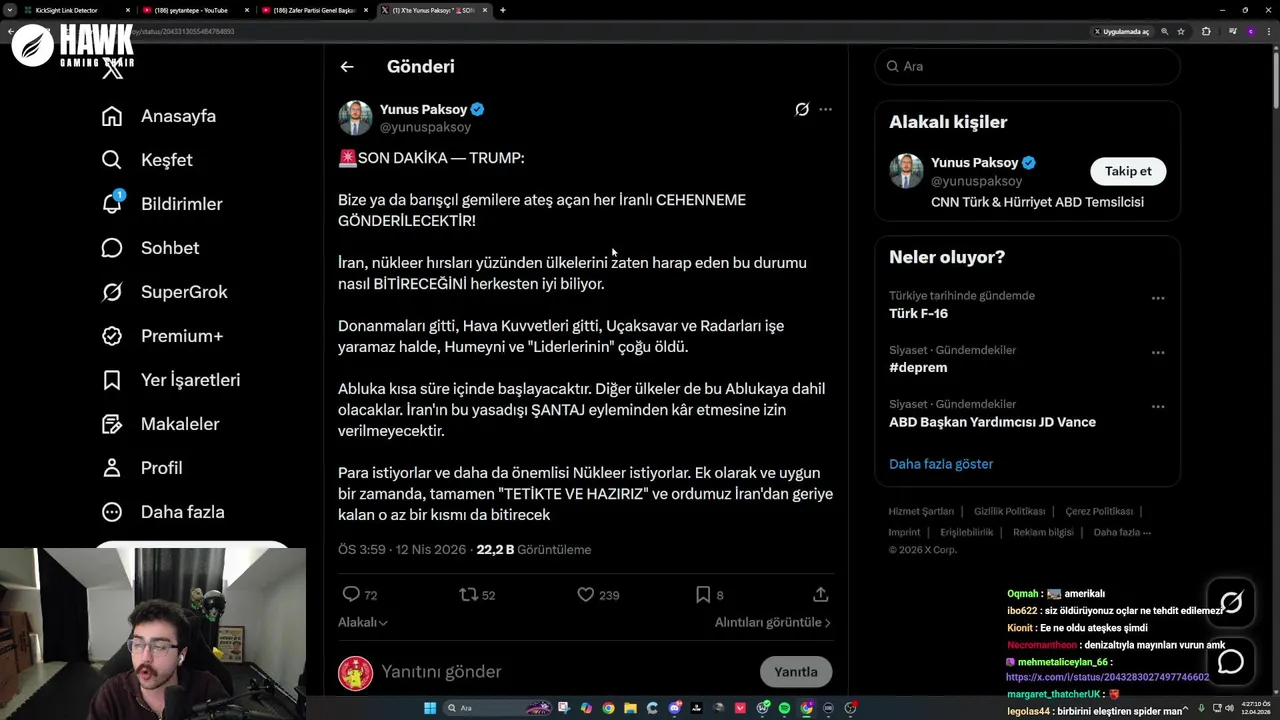Click the repost icon with 52 reposts
The width and height of the screenshot is (1280, 720).
click(x=468, y=594)
